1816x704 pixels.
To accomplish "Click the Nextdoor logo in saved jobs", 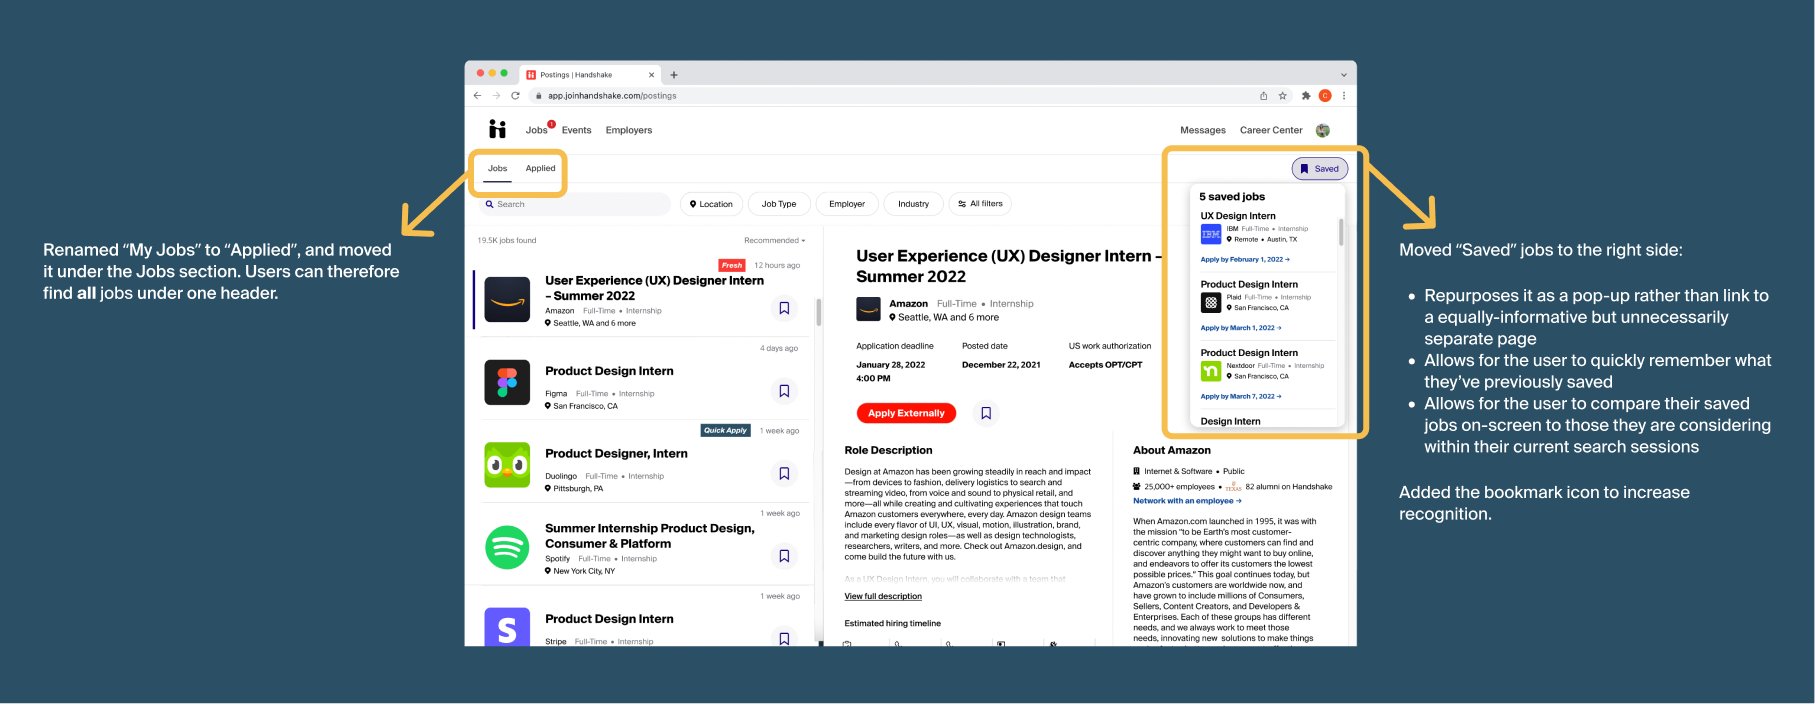I will pyautogui.click(x=1210, y=371).
